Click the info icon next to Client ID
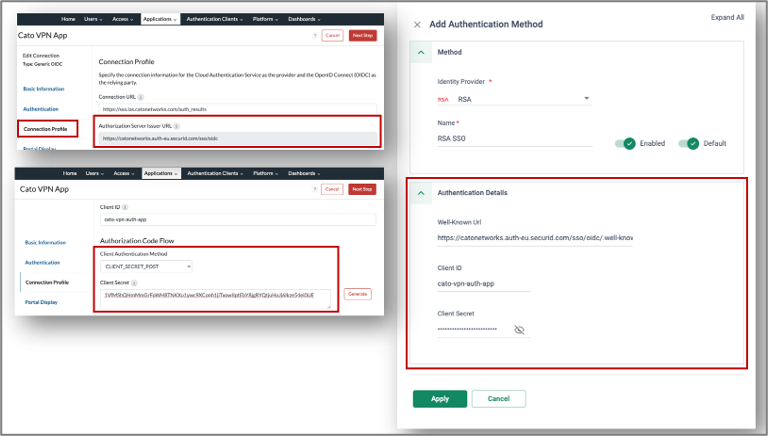This screenshot has height=436, width=768. [x=125, y=207]
